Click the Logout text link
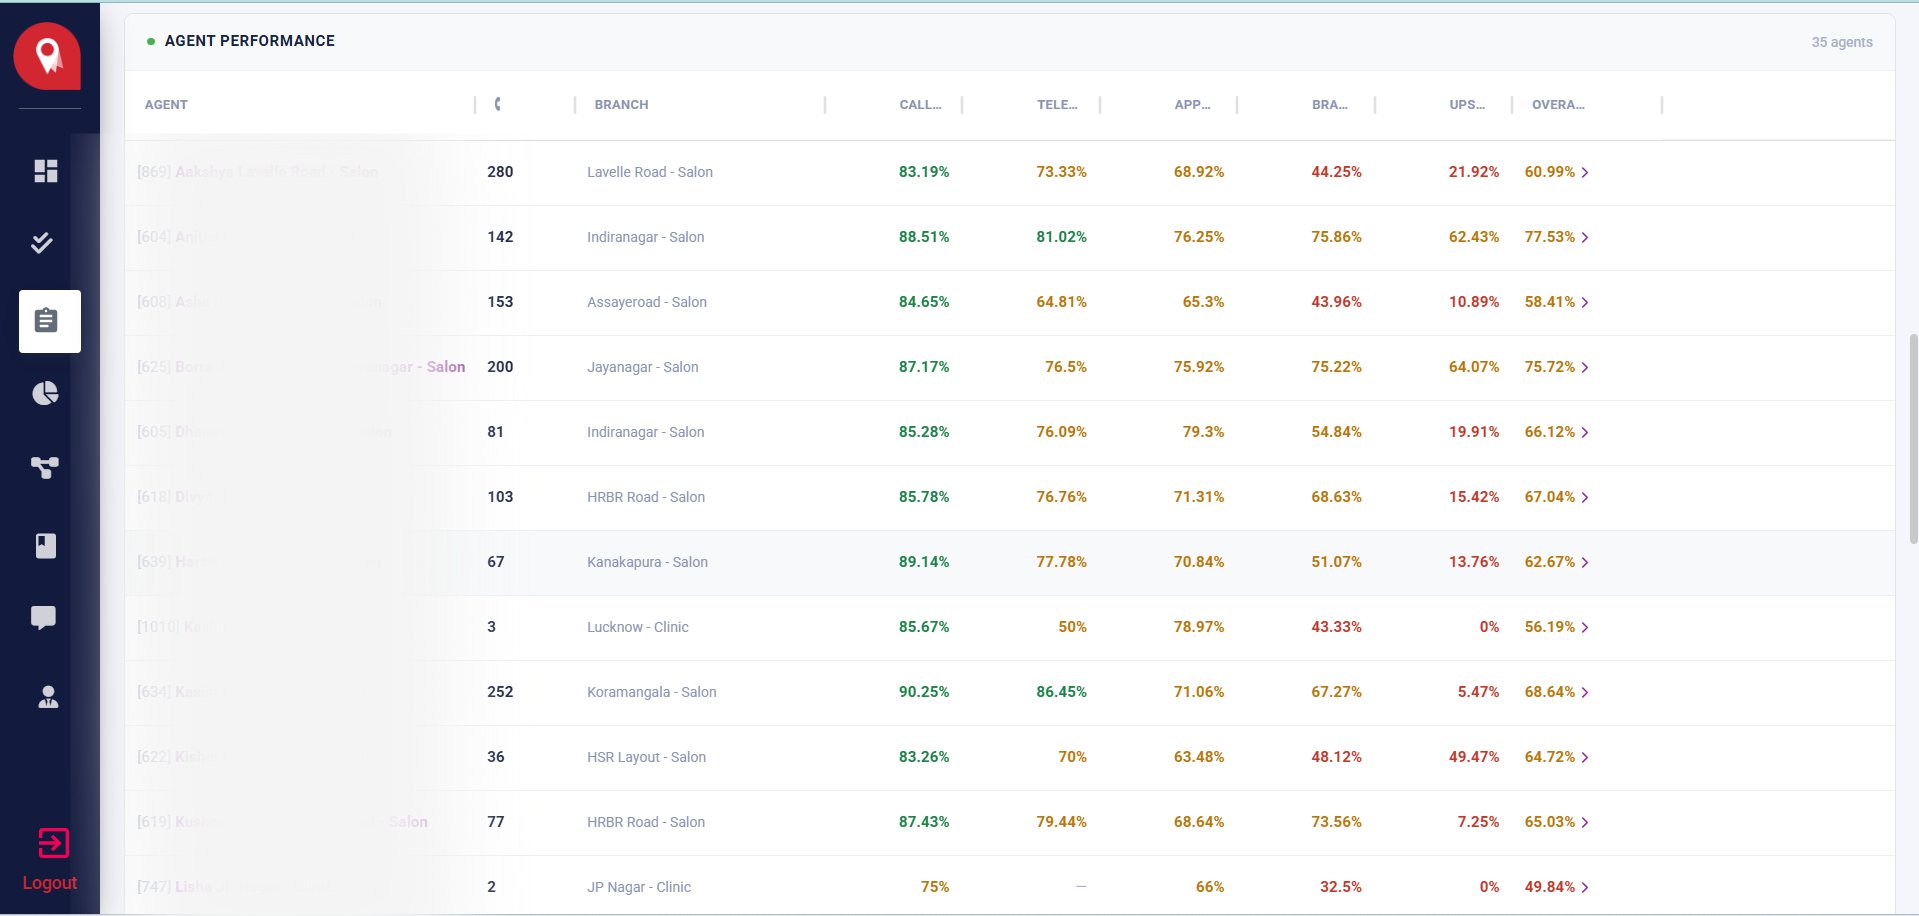1919x916 pixels. [x=50, y=883]
